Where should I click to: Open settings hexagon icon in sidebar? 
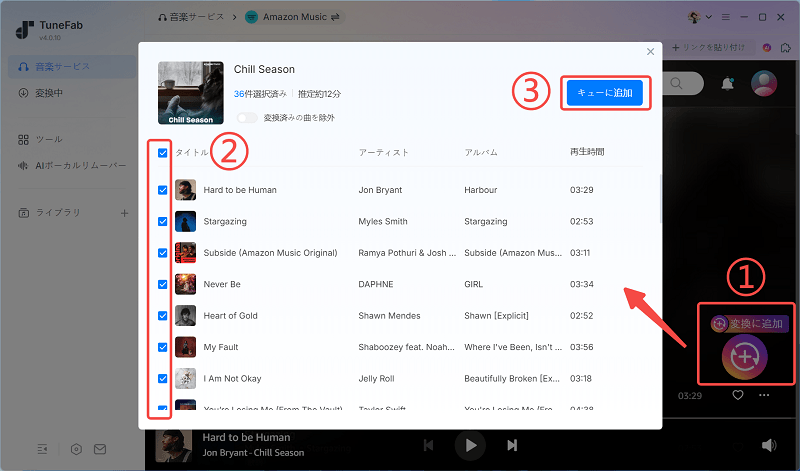click(x=77, y=449)
